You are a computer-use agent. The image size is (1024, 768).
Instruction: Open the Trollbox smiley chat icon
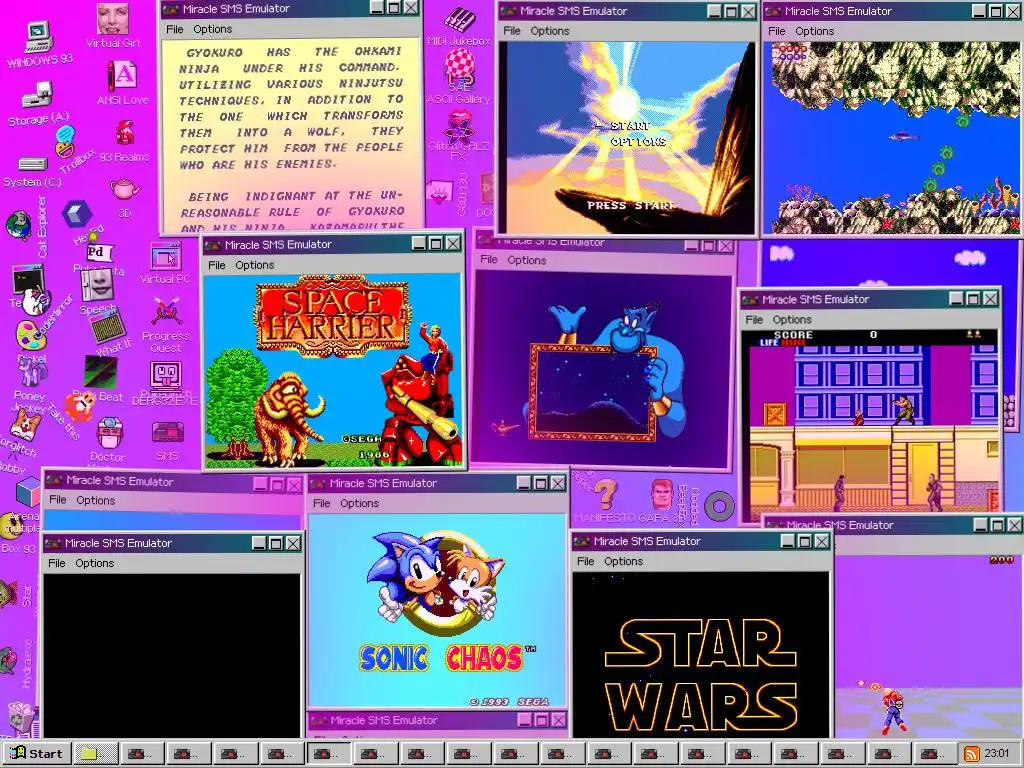tap(65, 142)
